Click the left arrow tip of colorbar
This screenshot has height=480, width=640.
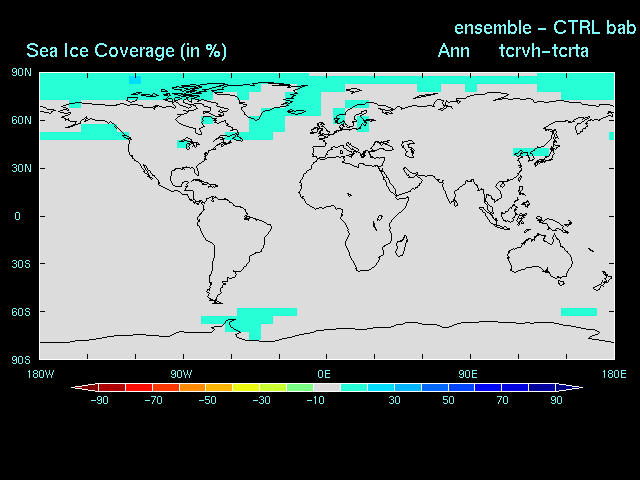click(x=75, y=387)
